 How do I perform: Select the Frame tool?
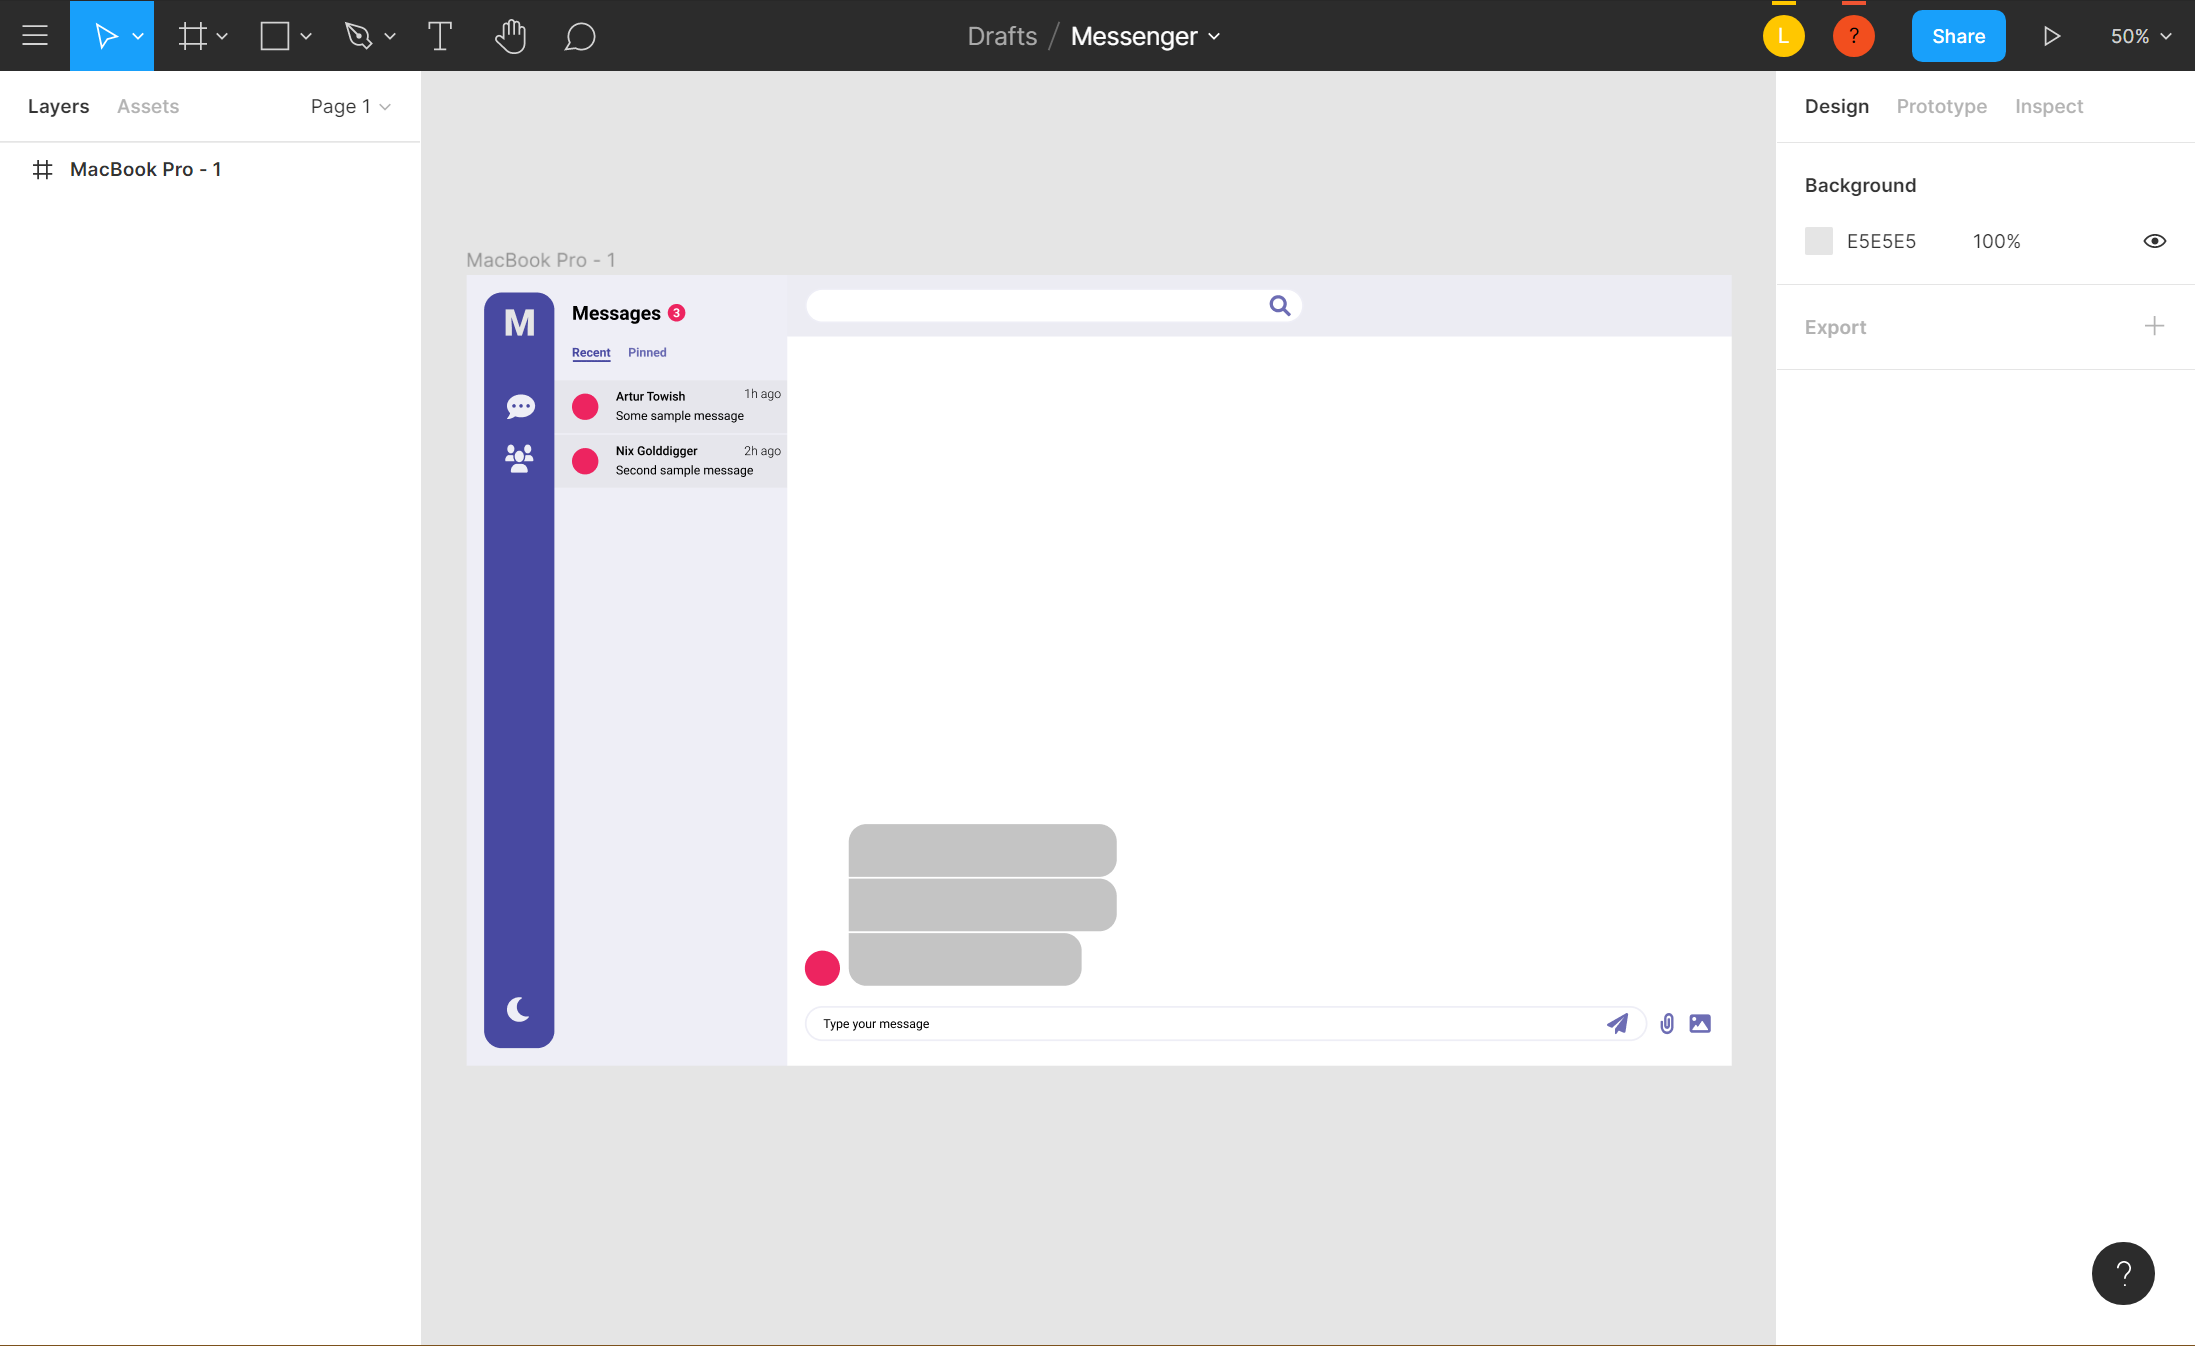click(x=192, y=36)
